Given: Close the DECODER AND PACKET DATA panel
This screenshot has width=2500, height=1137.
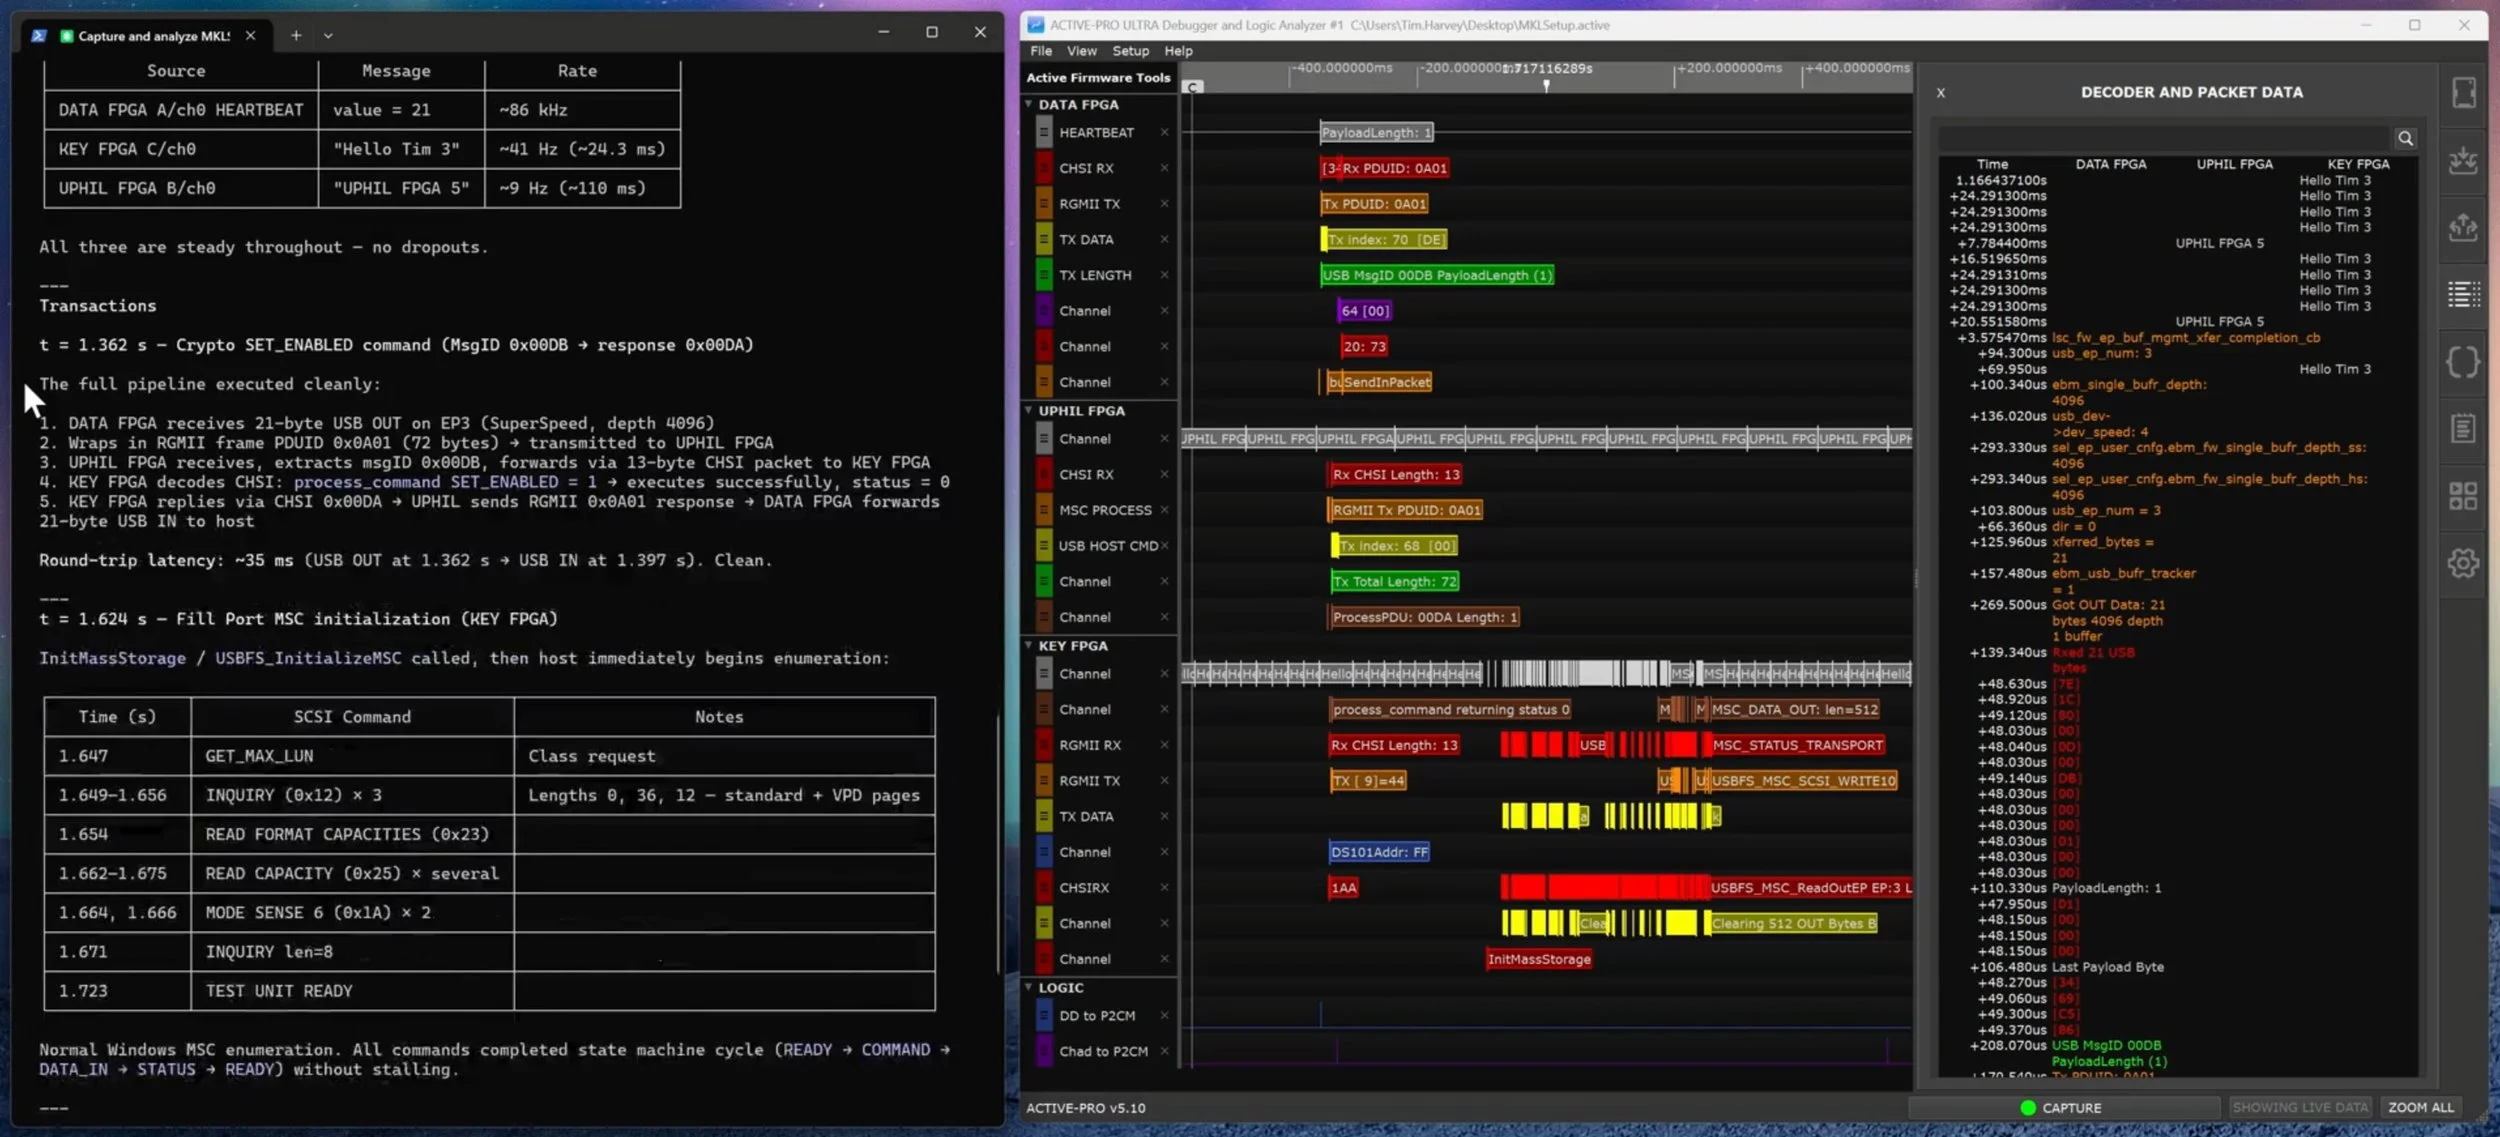Looking at the screenshot, I should coord(1940,92).
